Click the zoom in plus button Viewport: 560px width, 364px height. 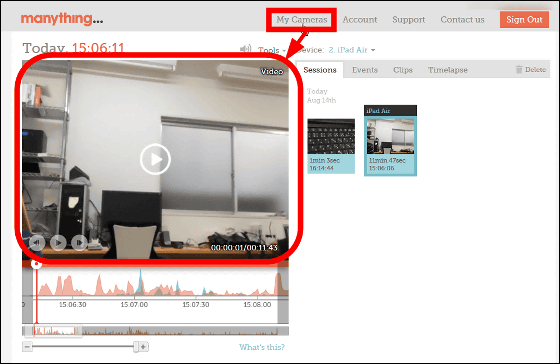click(x=143, y=346)
